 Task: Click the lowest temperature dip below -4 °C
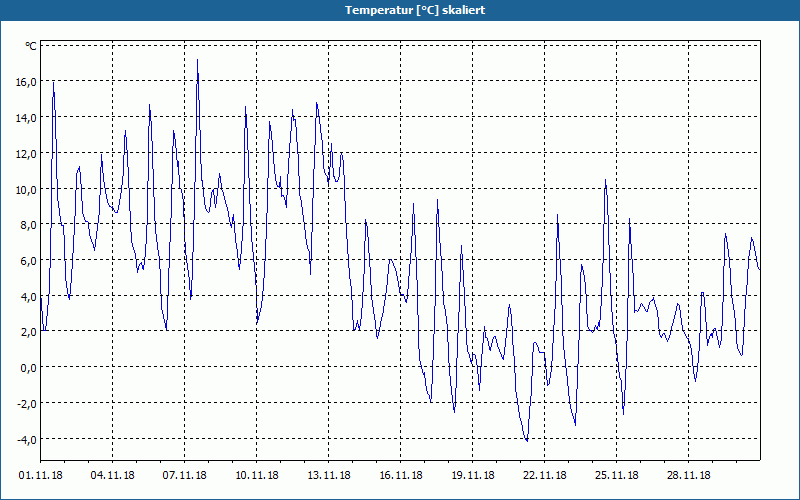pos(527,440)
